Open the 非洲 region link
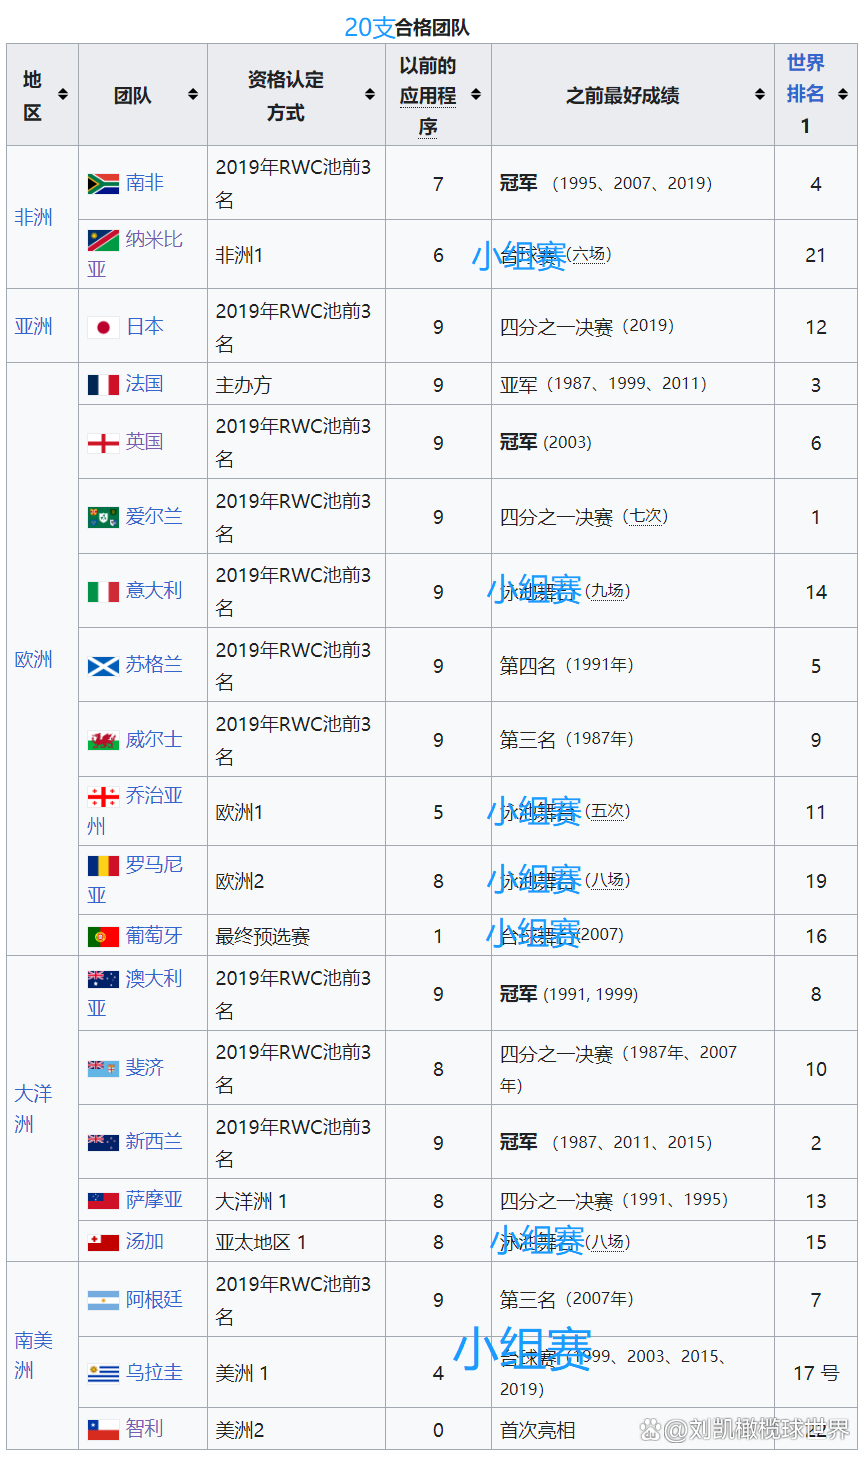The width and height of the screenshot is (867, 1460). click(x=33, y=217)
